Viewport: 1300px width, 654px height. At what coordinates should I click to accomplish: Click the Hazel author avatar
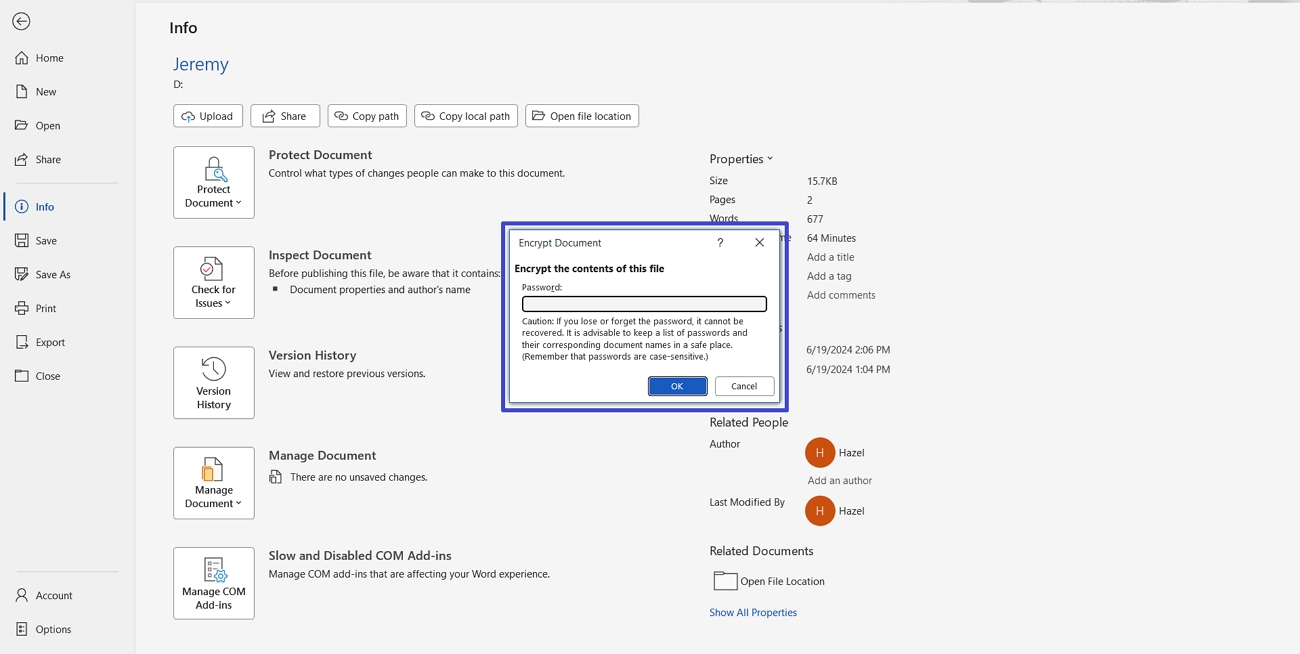[x=820, y=453]
